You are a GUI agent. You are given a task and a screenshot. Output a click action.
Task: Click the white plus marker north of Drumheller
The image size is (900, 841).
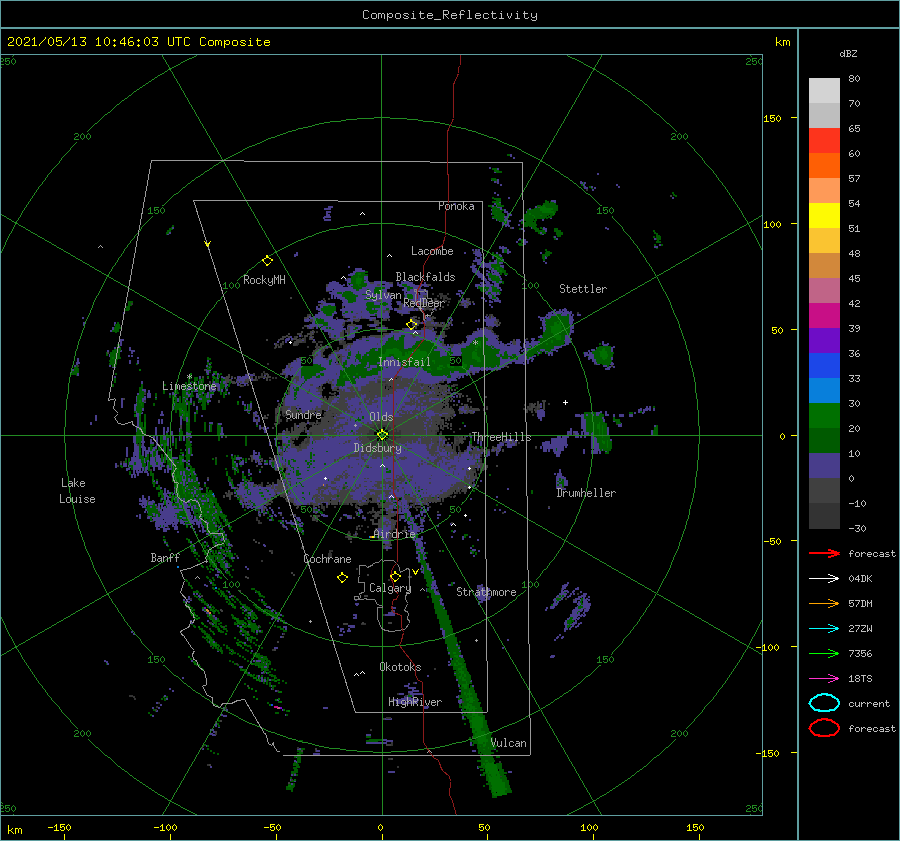[565, 402]
